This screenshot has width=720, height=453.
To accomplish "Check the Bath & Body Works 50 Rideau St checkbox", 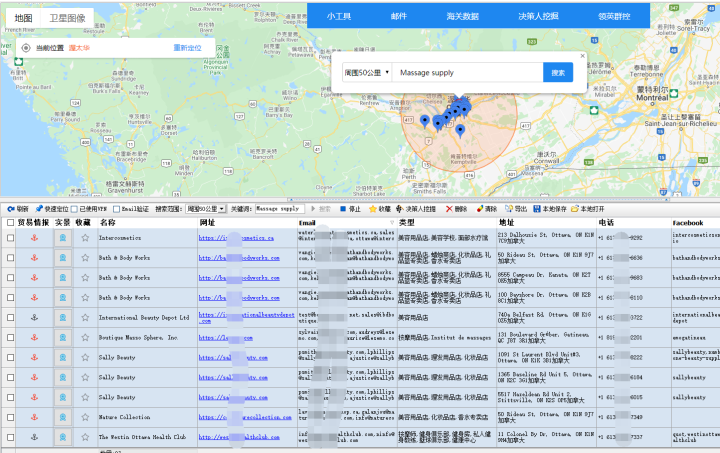I will click(x=11, y=257).
